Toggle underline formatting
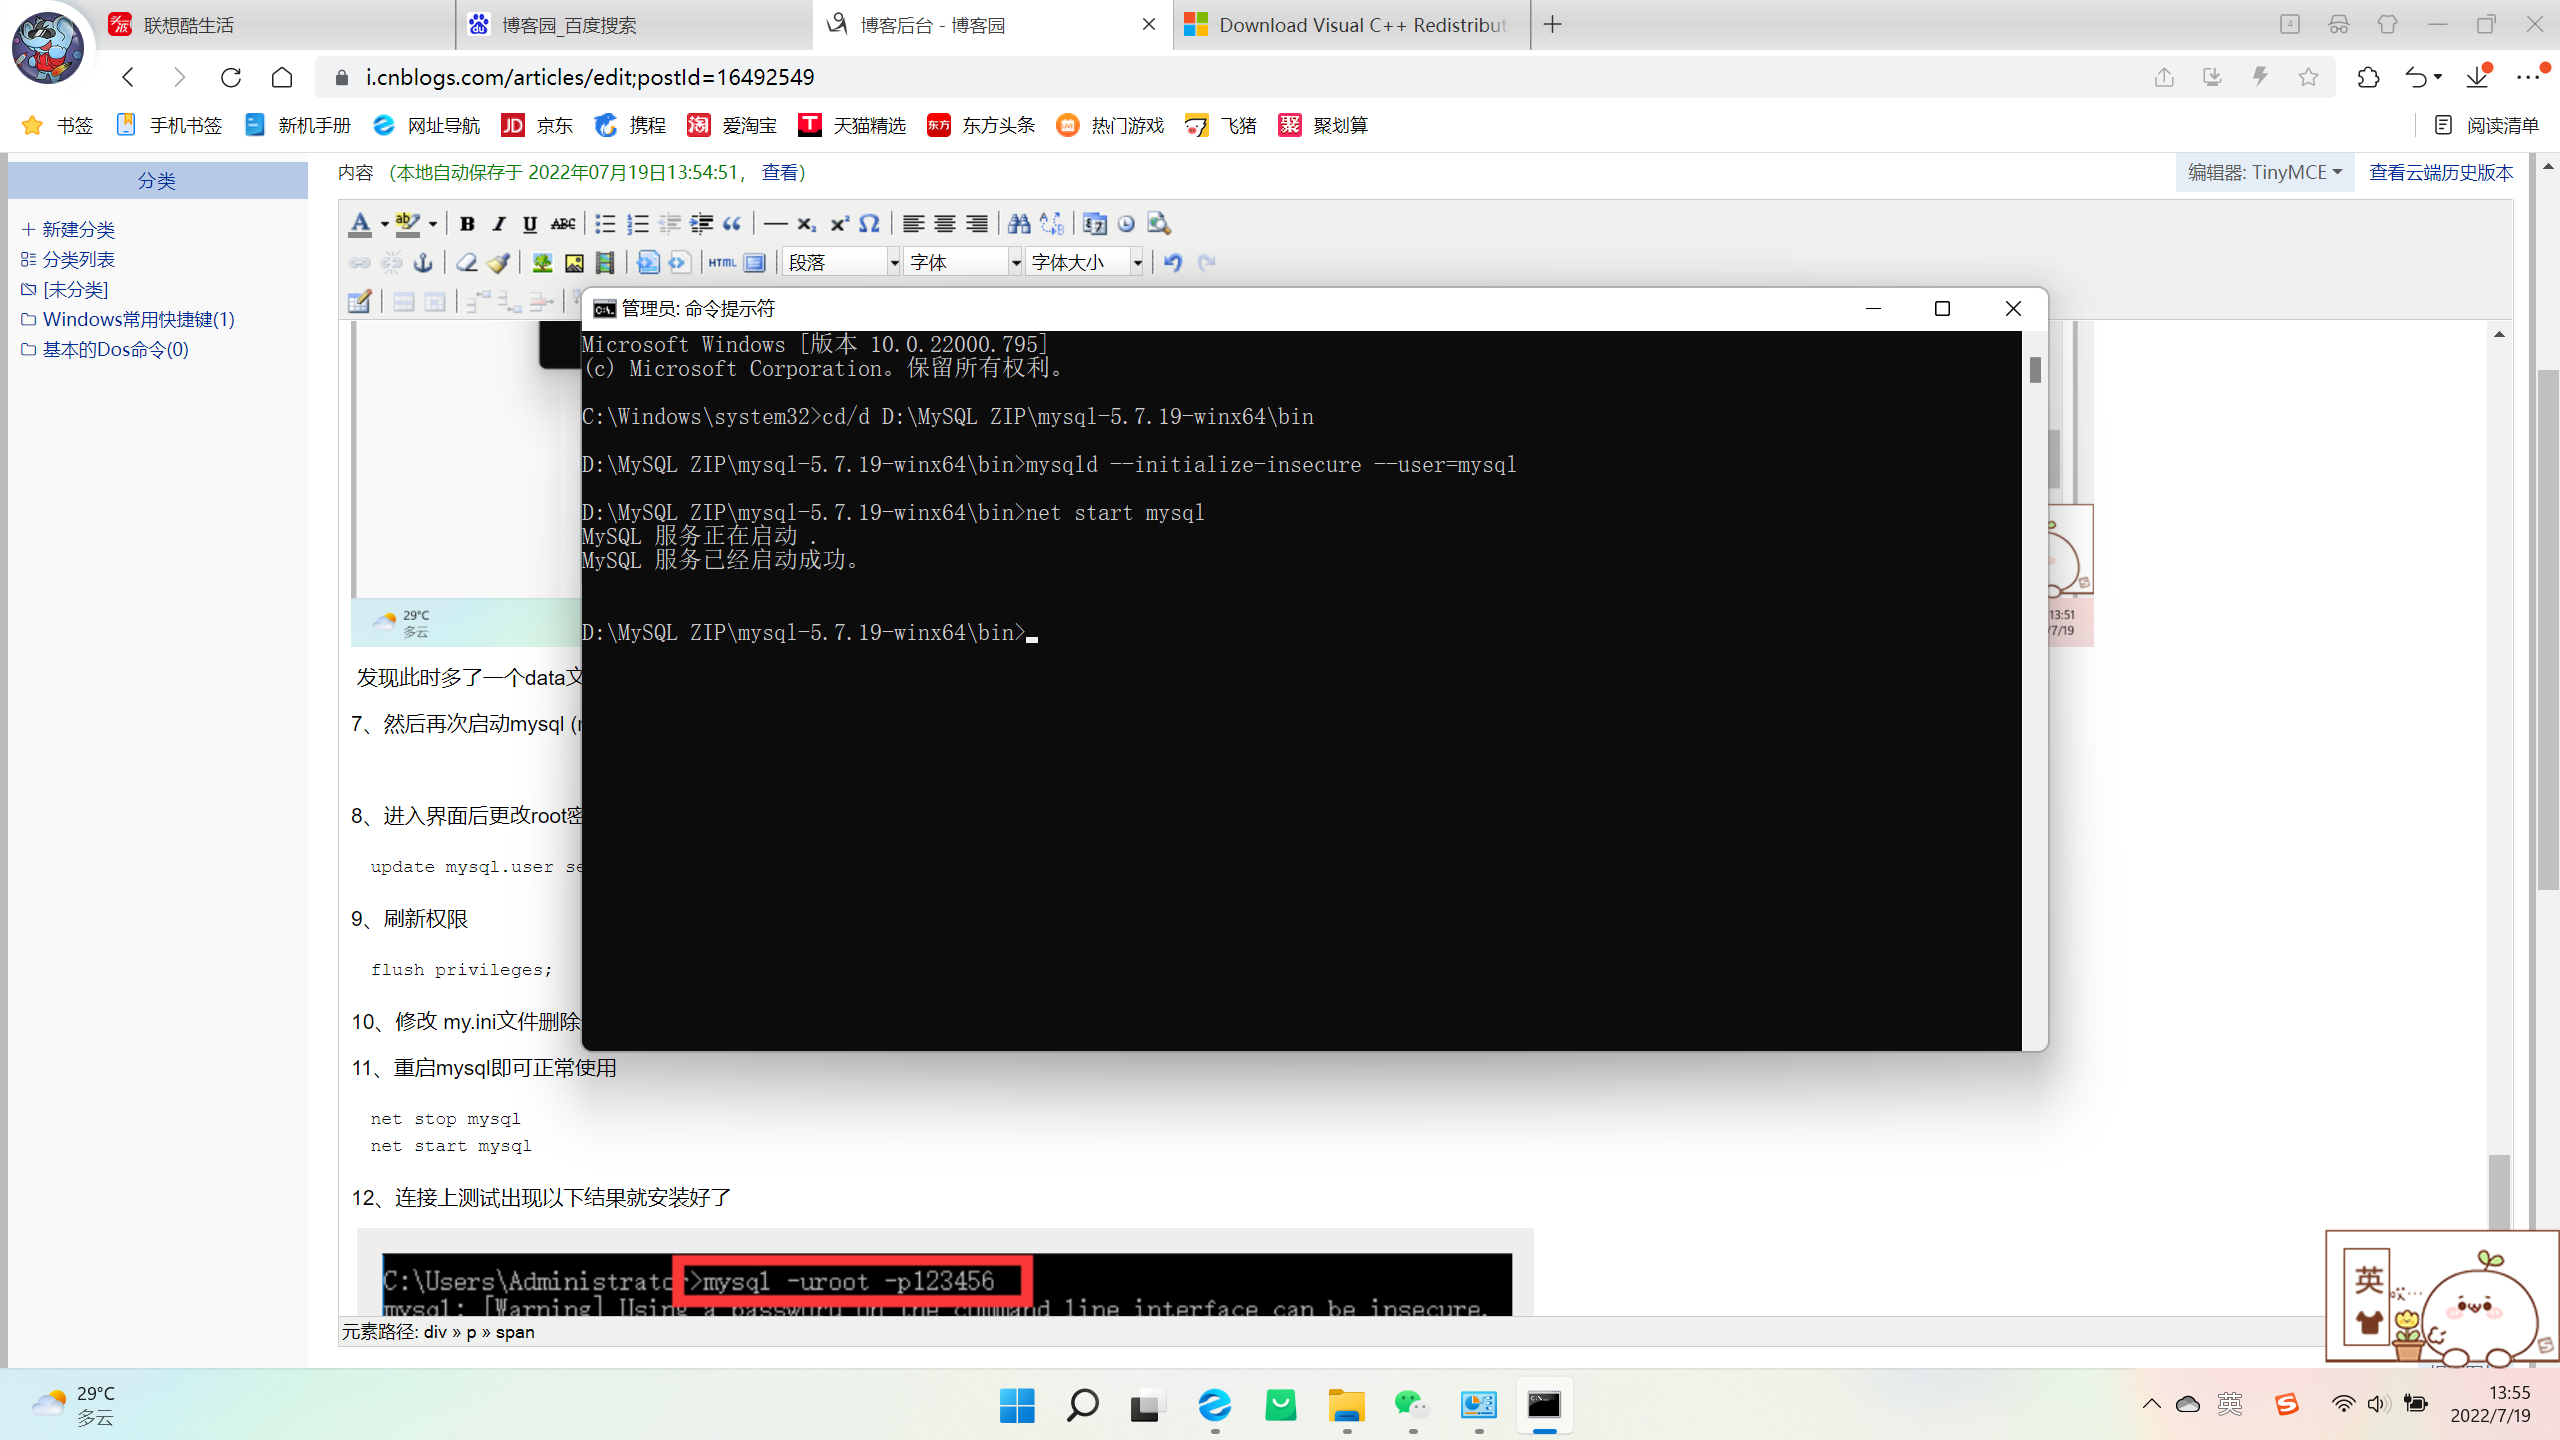 point(530,224)
